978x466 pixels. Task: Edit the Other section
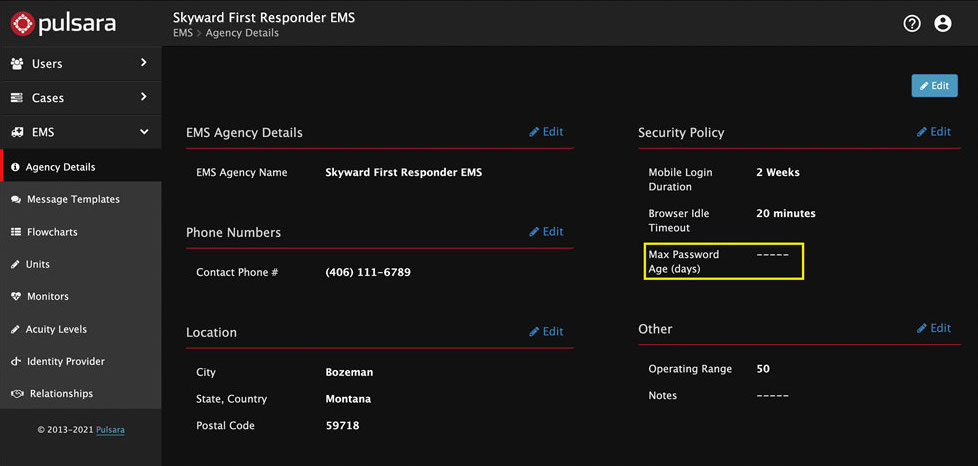pos(934,328)
